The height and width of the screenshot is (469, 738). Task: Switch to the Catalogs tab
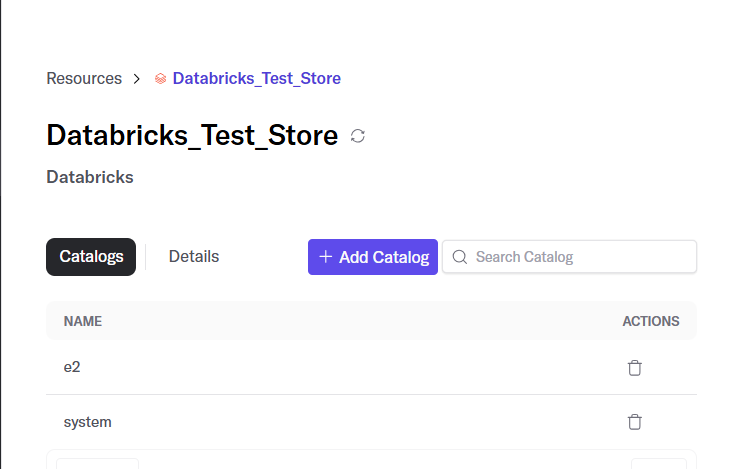(x=91, y=257)
